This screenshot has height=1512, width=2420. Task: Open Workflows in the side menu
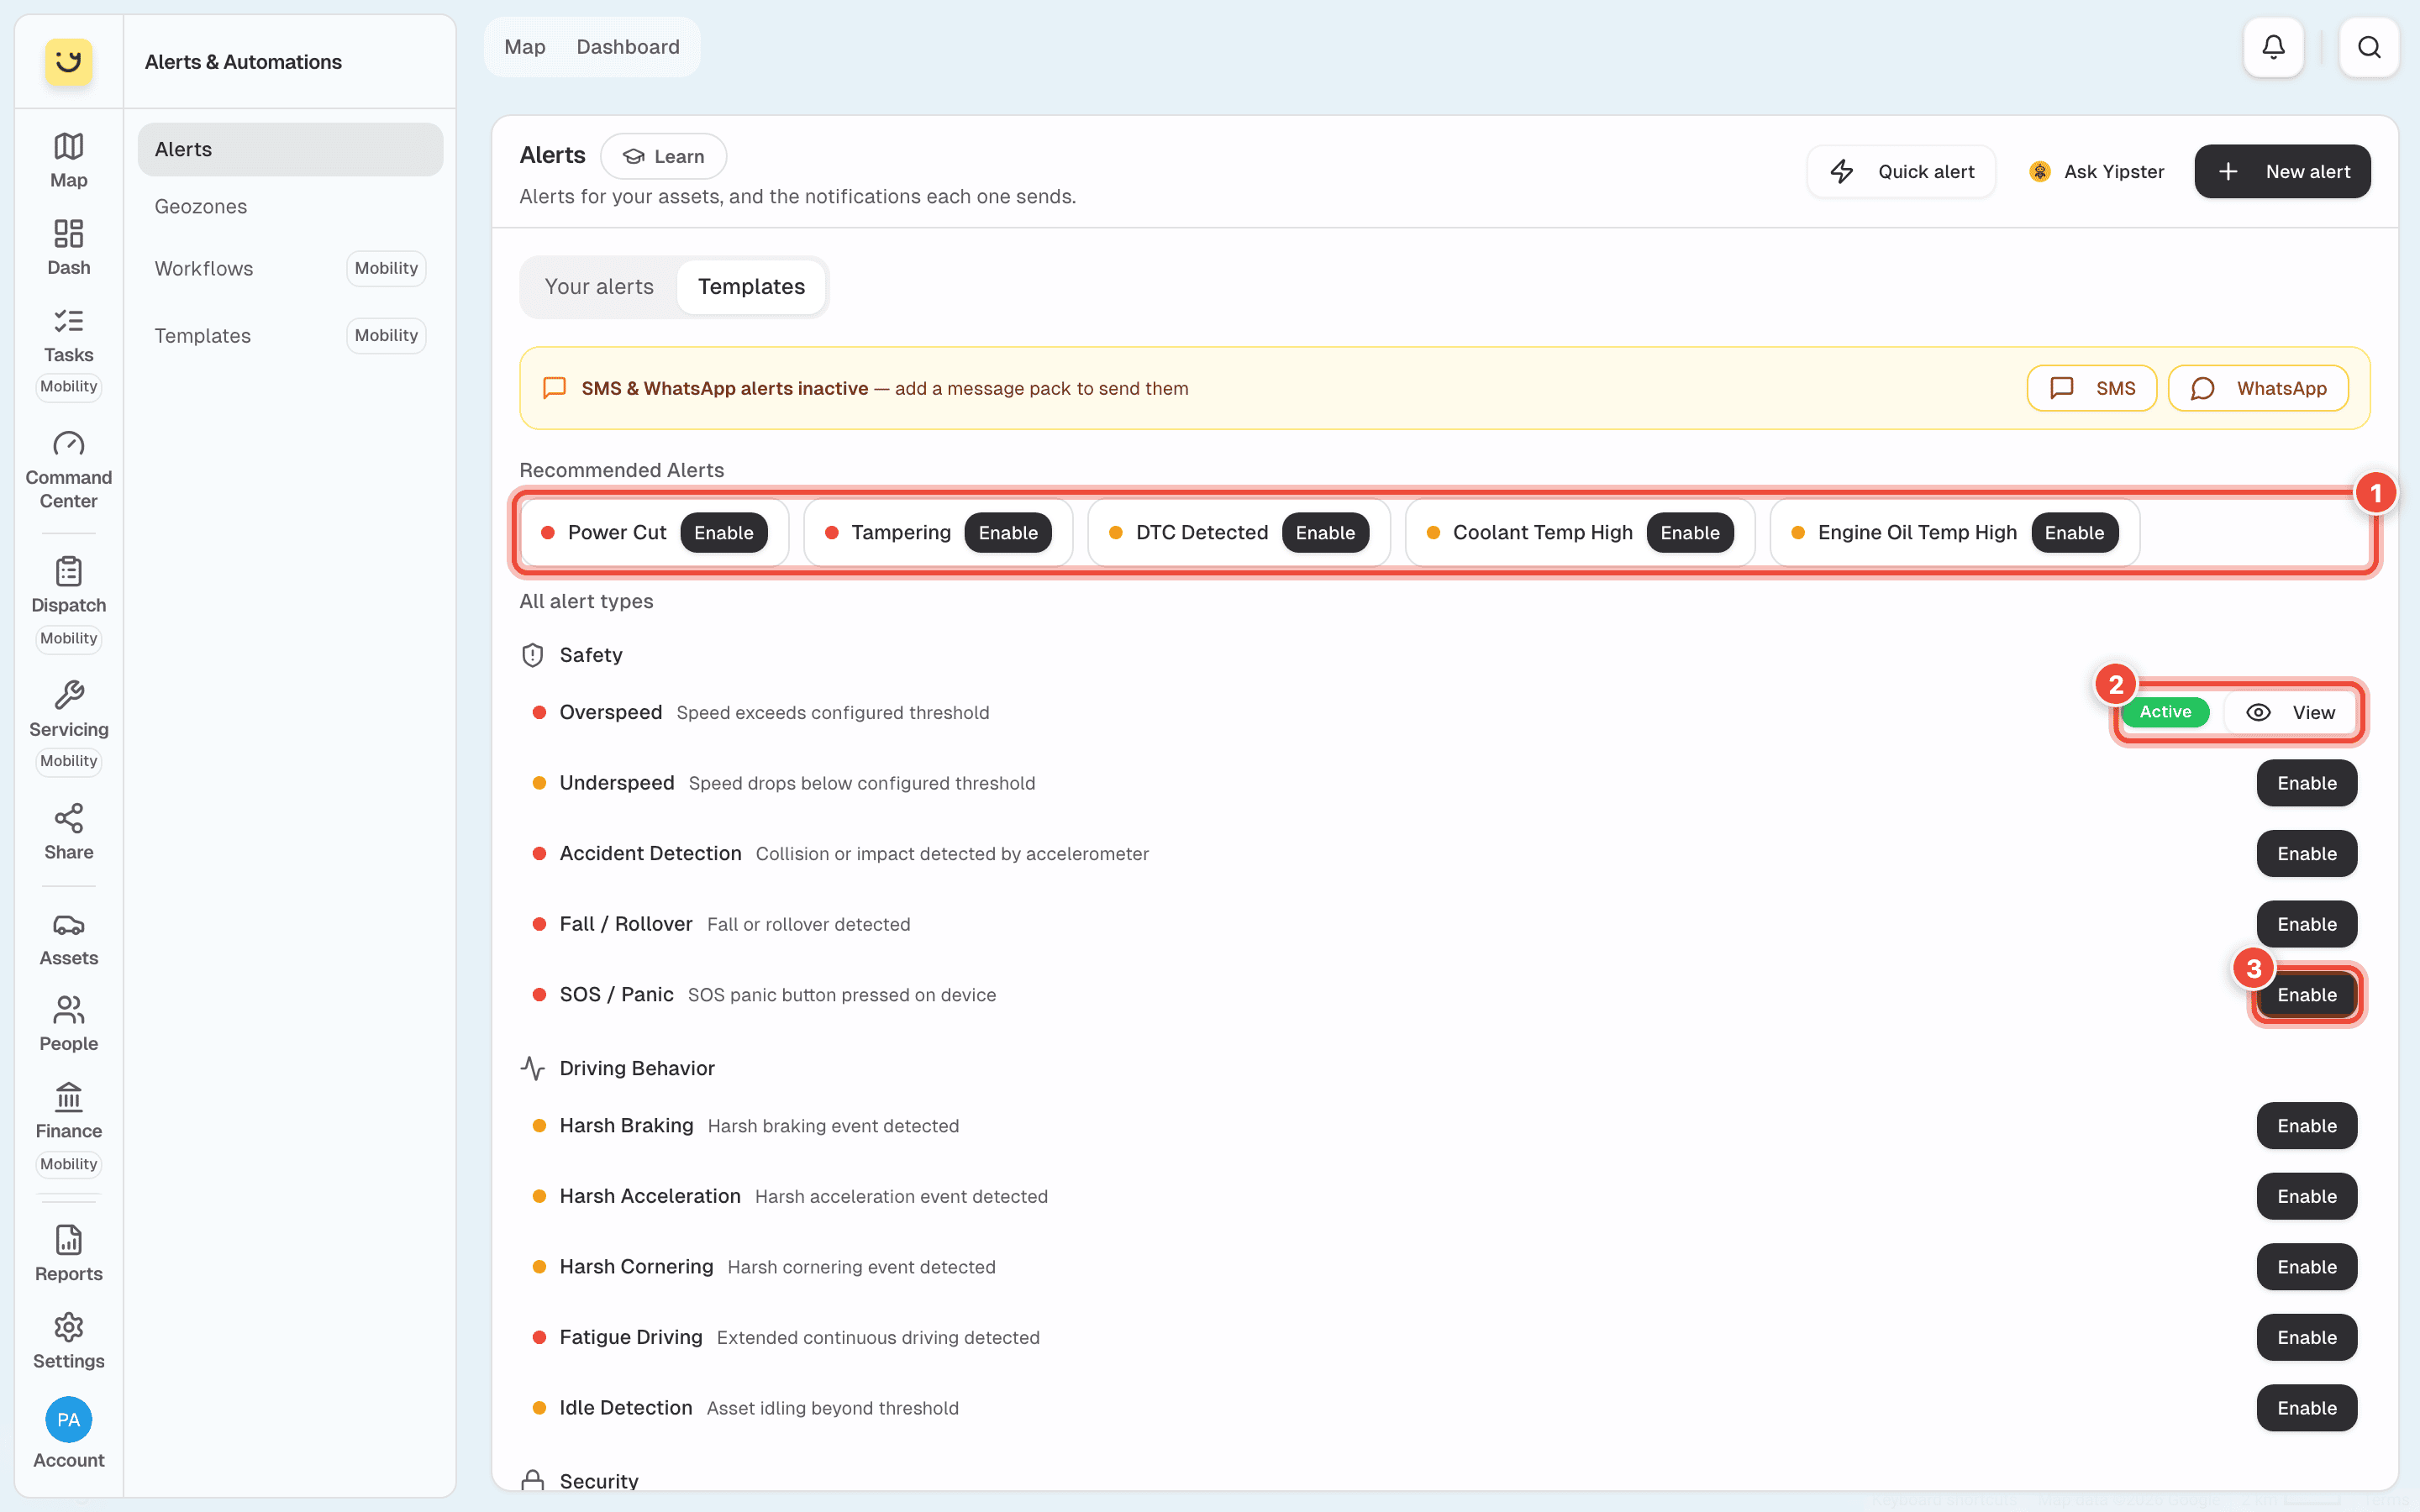(204, 269)
